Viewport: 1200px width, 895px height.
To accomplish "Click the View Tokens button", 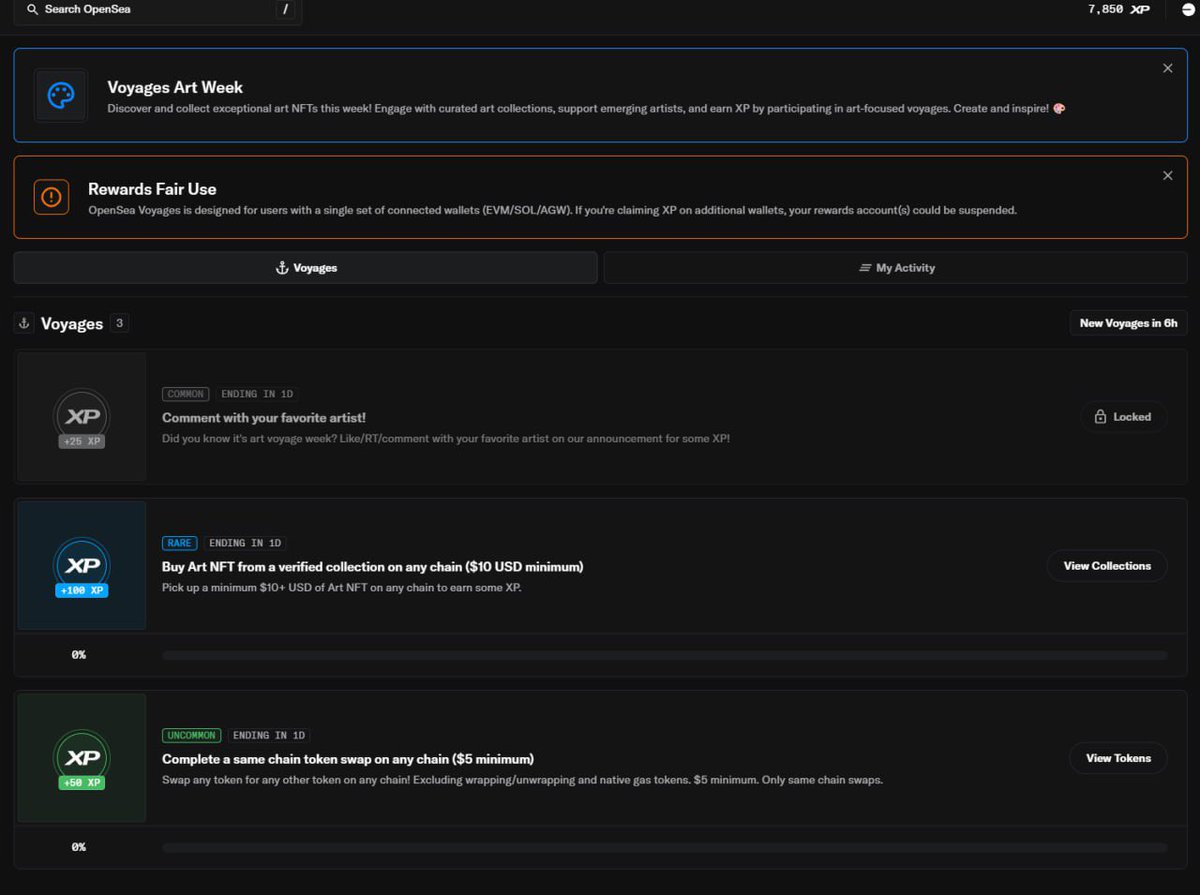I will tap(1118, 758).
